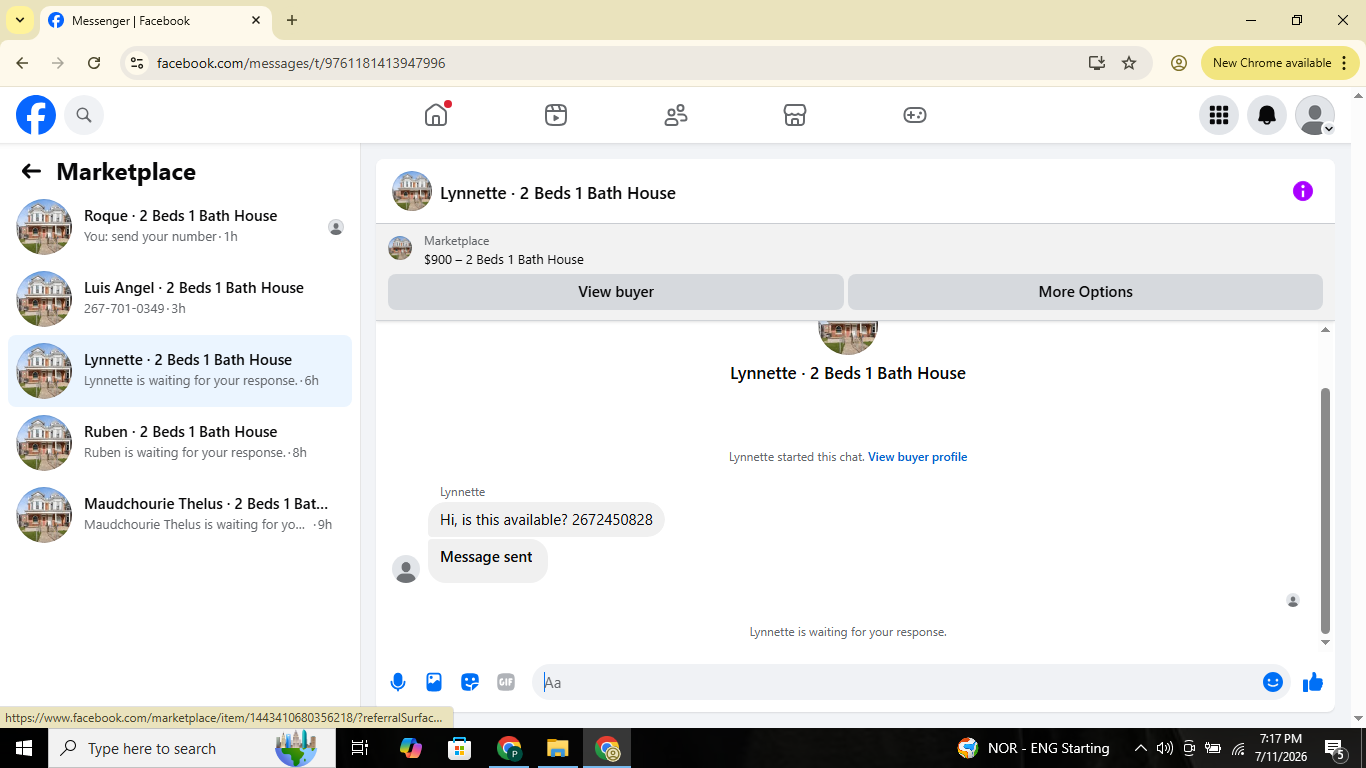
Task: Pick a GIF with the GIF icon
Action: pyautogui.click(x=506, y=682)
